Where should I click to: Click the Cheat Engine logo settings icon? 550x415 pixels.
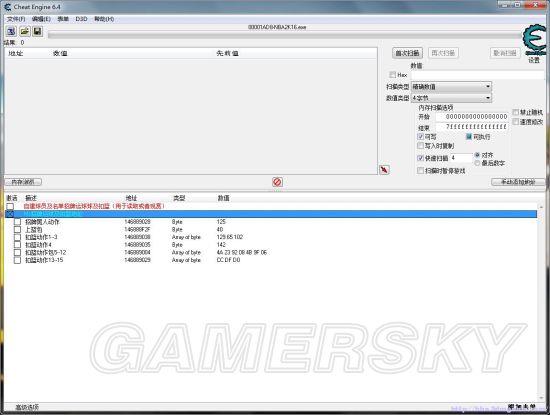click(x=535, y=39)
